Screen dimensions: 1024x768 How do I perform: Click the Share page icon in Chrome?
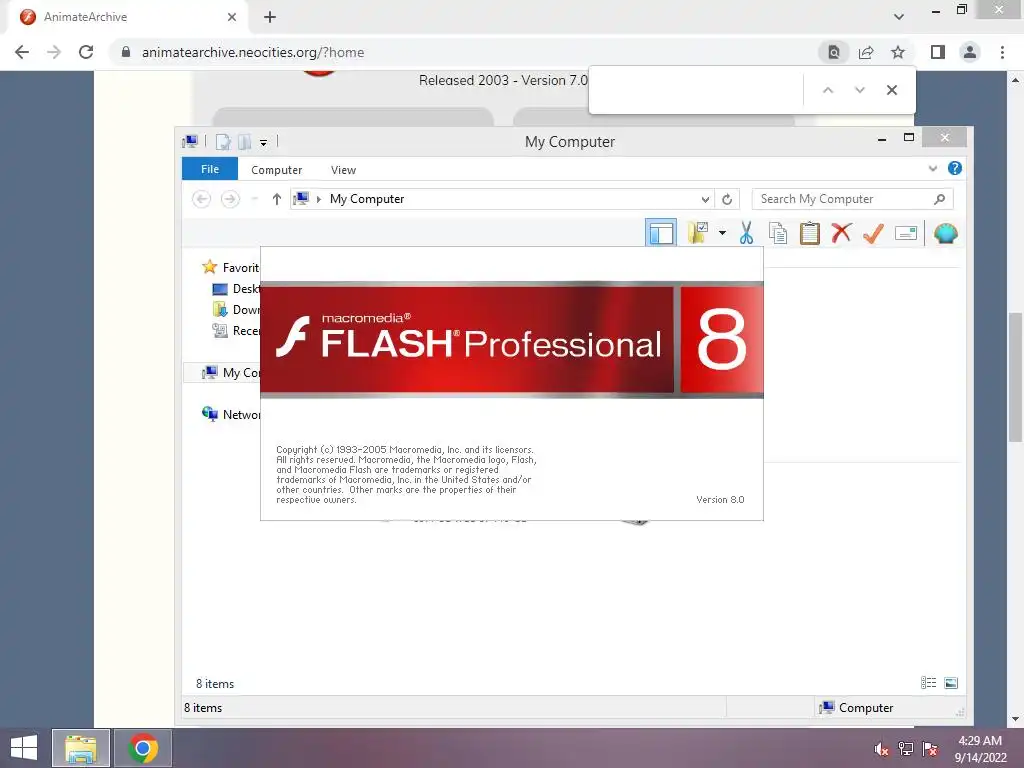866,52
